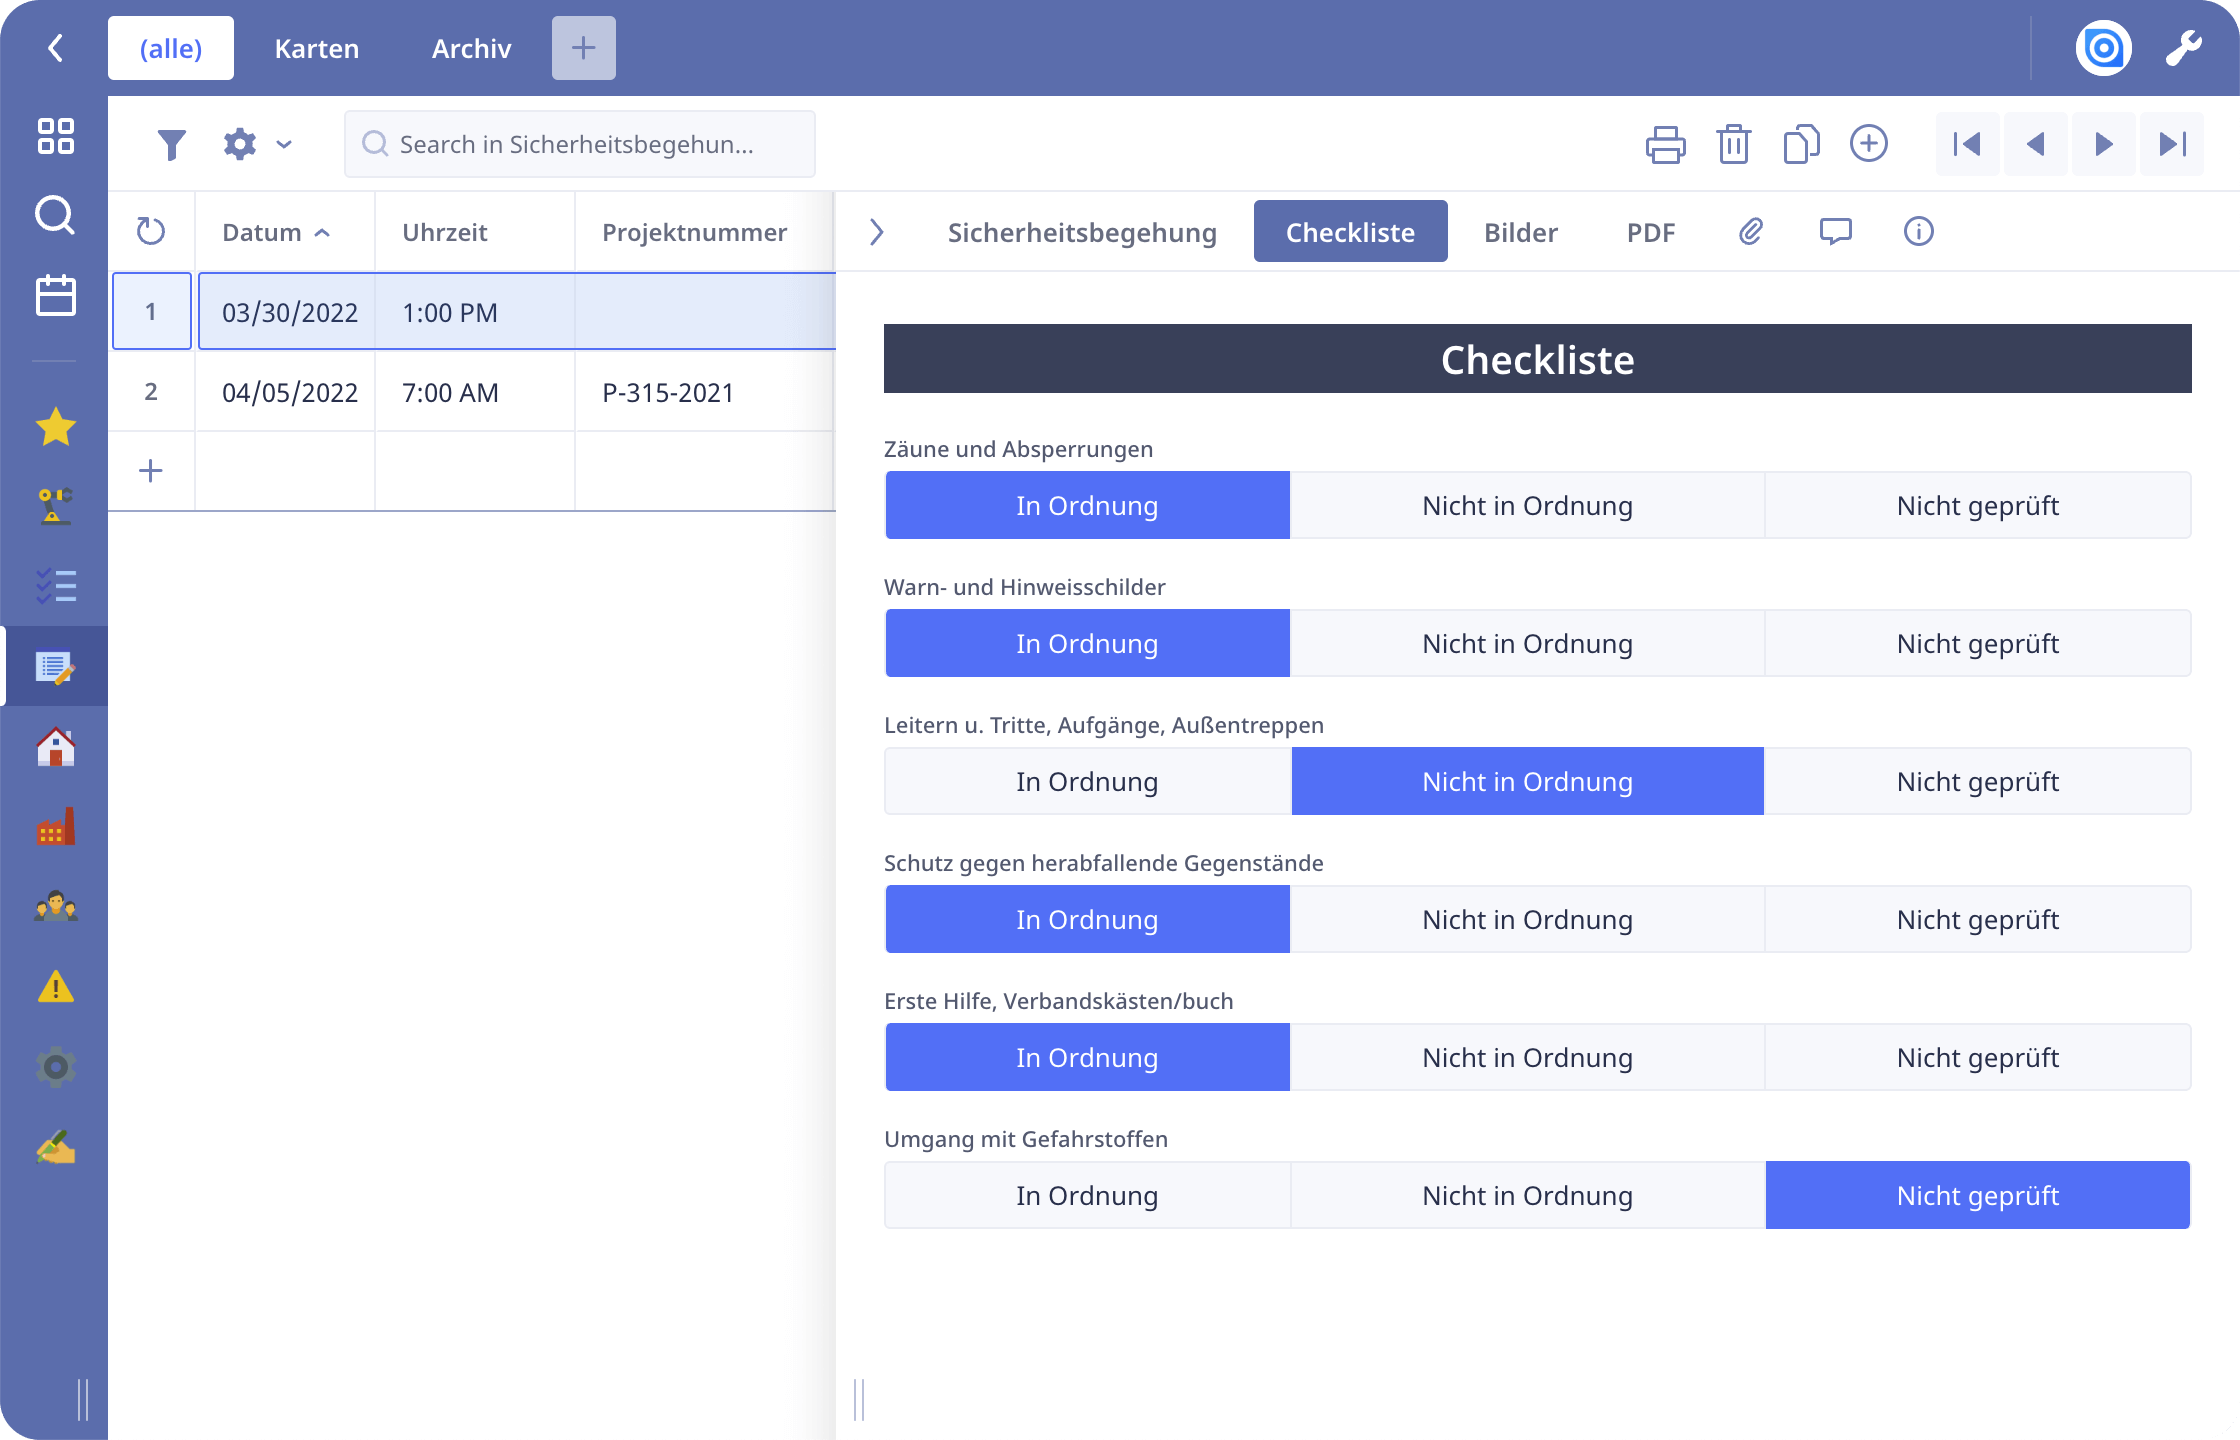Set Schutz gegen herabfallende Gegenstände to Nicht in Ordnung
This screenshot has height=1440, width=2240.
(x=1527, y=920)
